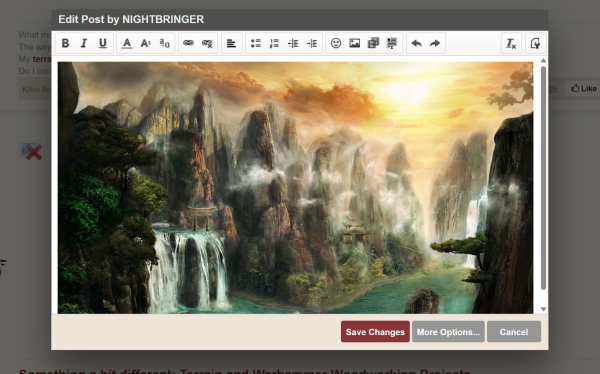Cancel editing the post
This screenshot has height=374, width=600.
[514, 332]
